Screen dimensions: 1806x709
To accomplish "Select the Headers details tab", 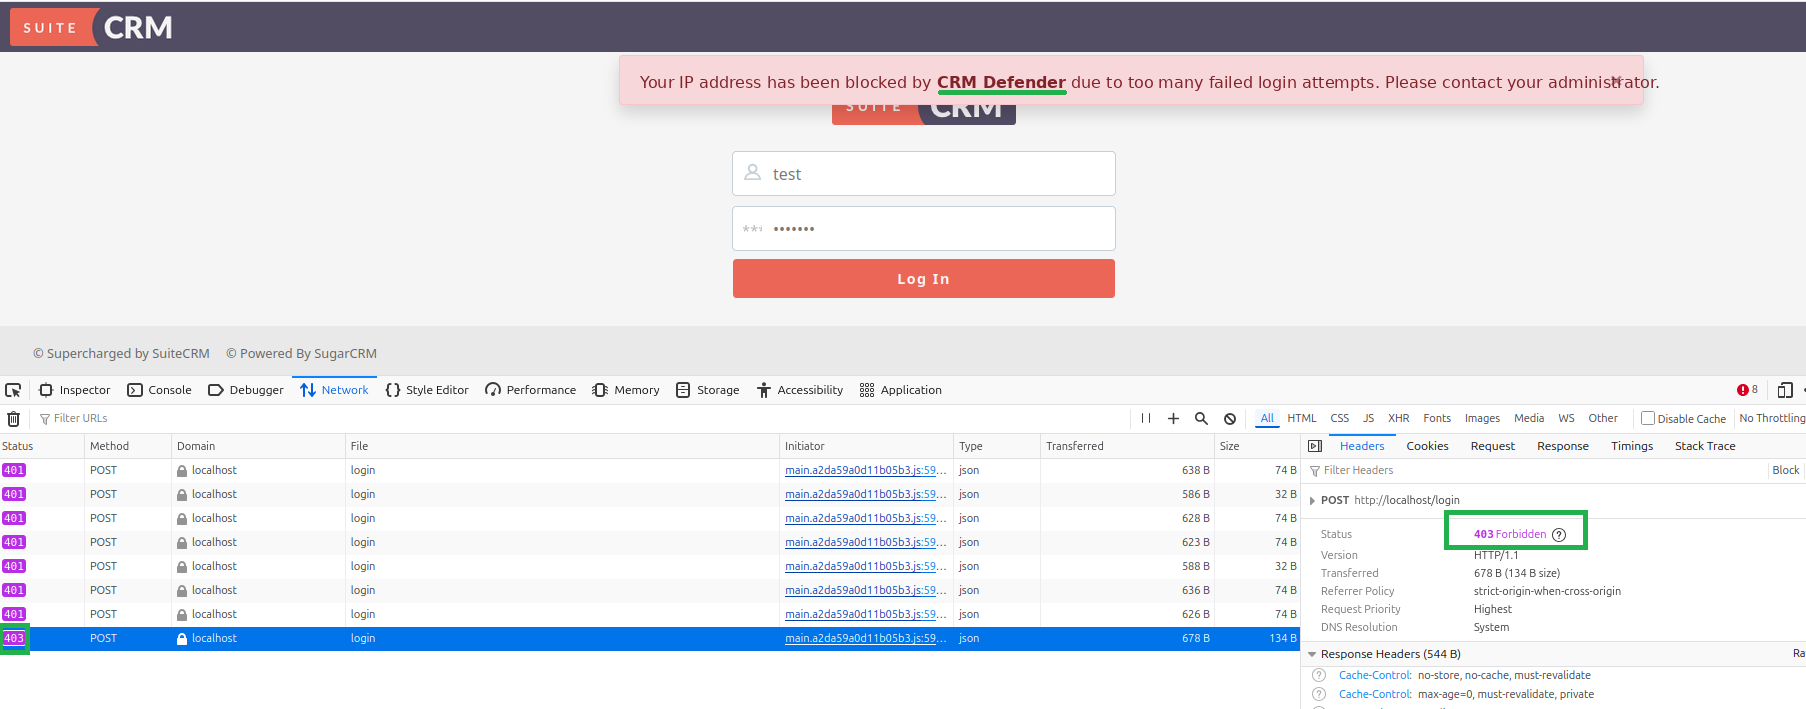I will [1362, 446].
